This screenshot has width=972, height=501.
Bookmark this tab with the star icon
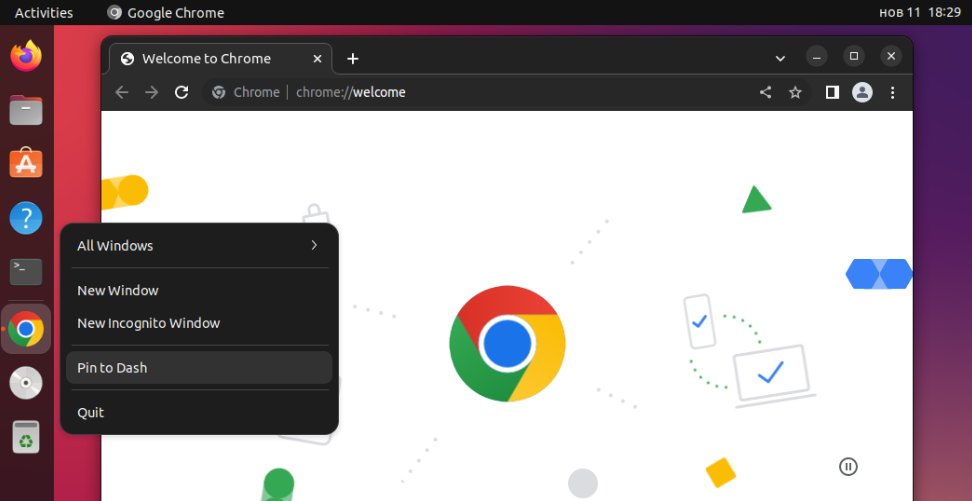coord(795,92)
